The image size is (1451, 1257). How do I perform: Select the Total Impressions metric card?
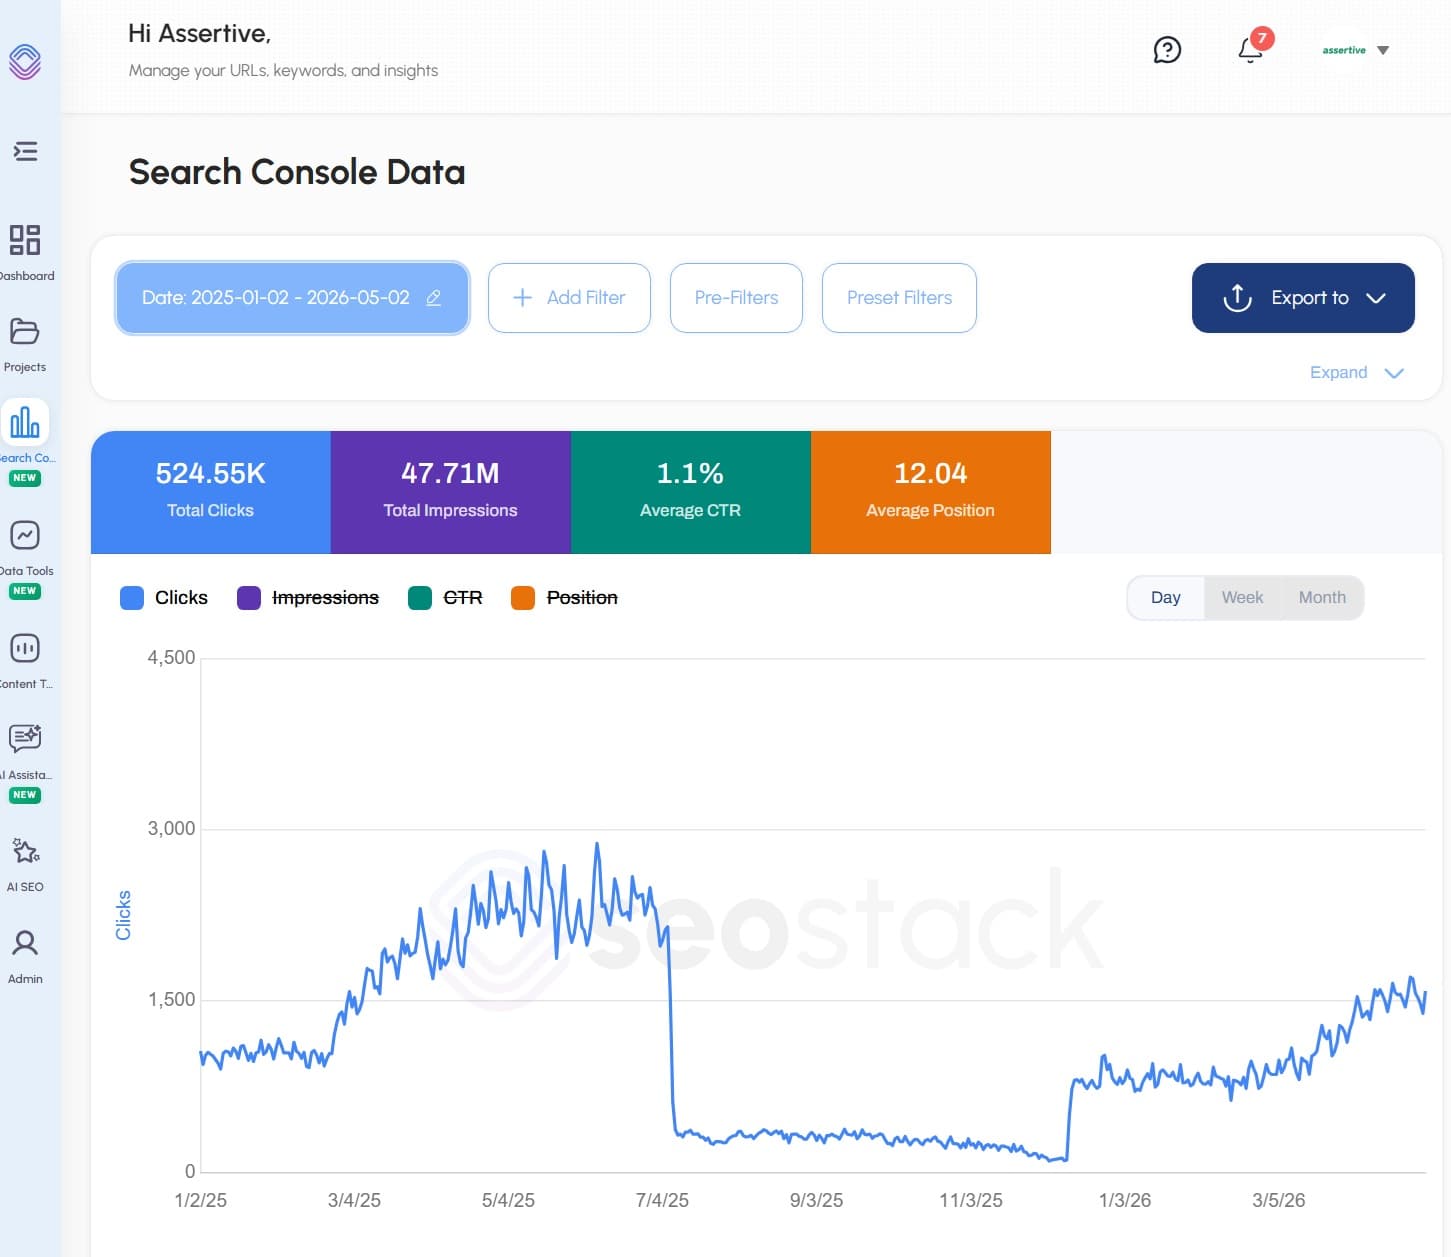point(451,492)
